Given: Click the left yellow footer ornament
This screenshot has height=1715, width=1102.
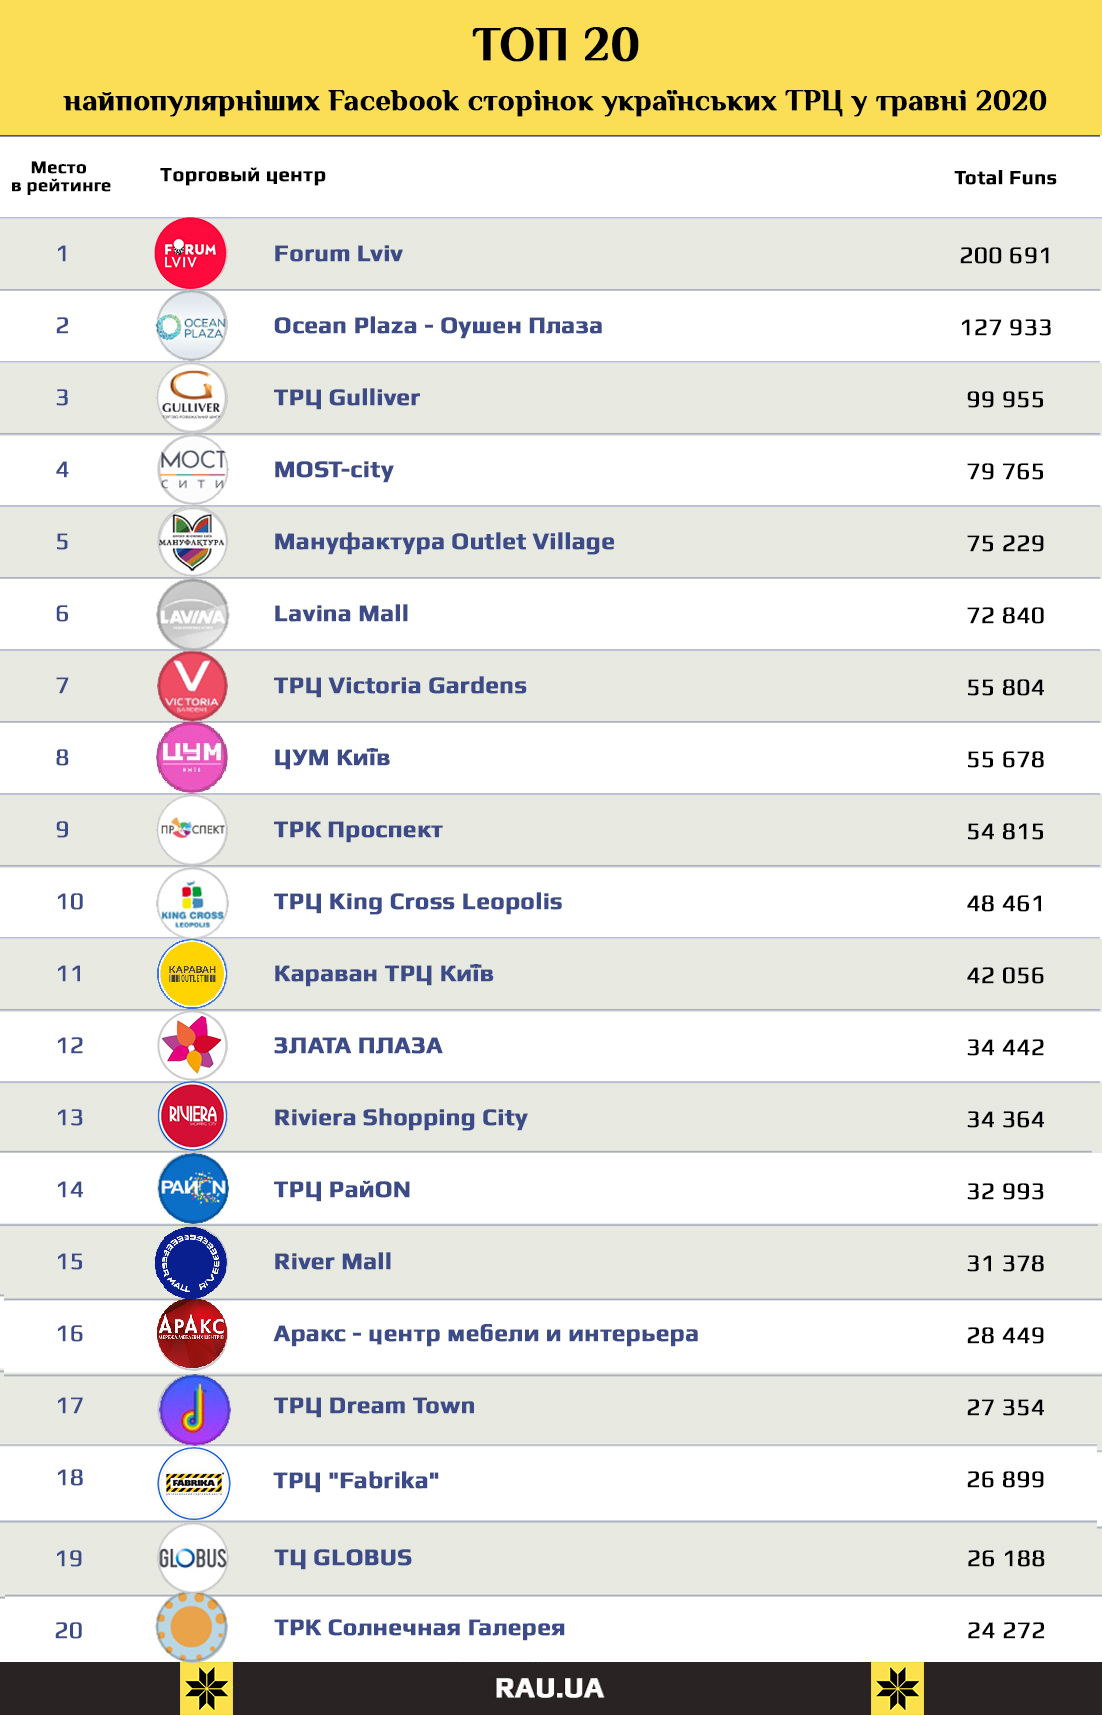Looking at the screenshot, I should (207, 1688).
